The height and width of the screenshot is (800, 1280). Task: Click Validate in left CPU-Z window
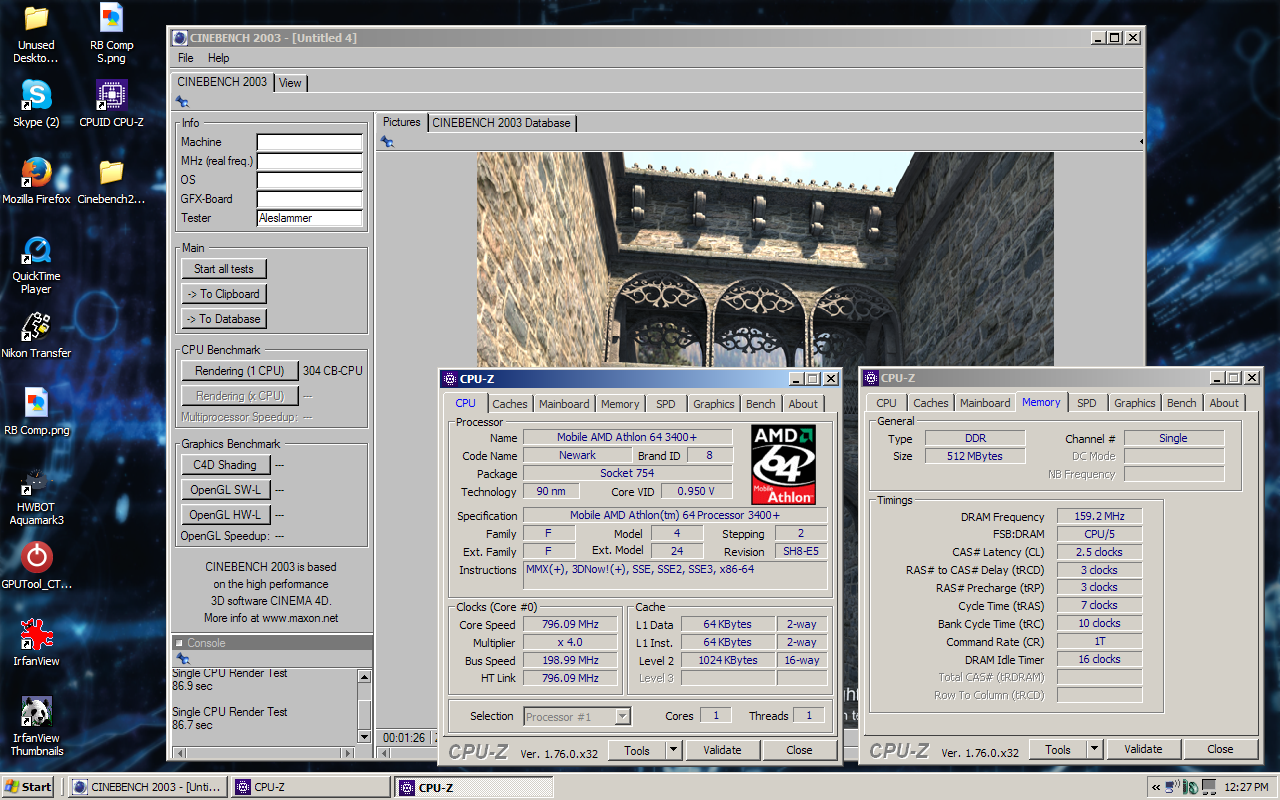(722, 750)
